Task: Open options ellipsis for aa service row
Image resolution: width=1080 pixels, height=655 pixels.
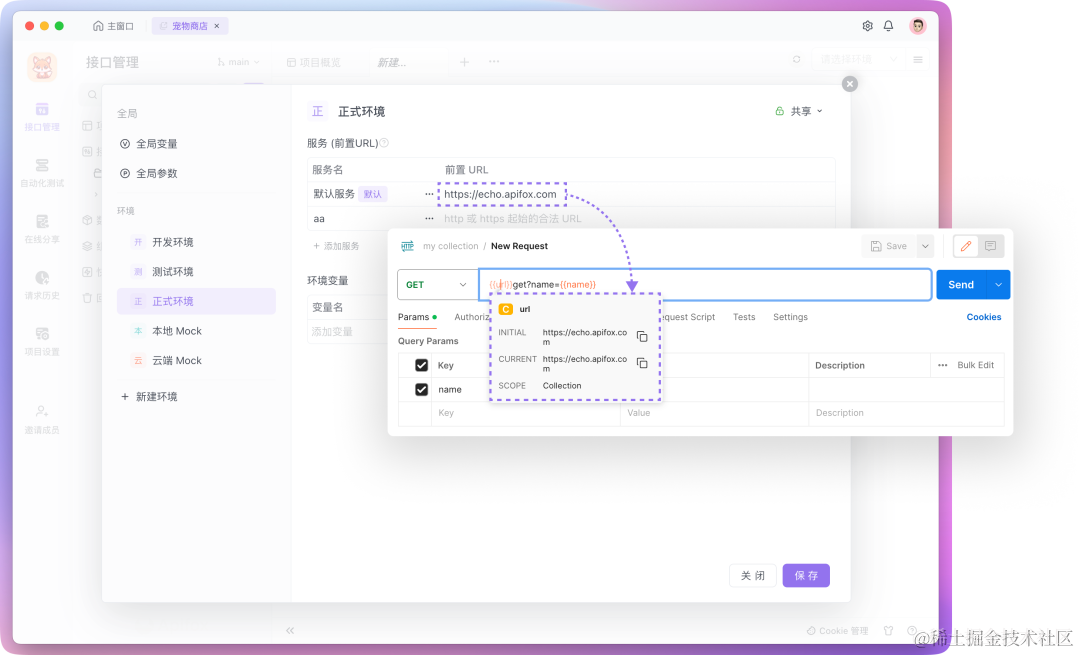Action: pyautogui.click(x=429, y=219)
